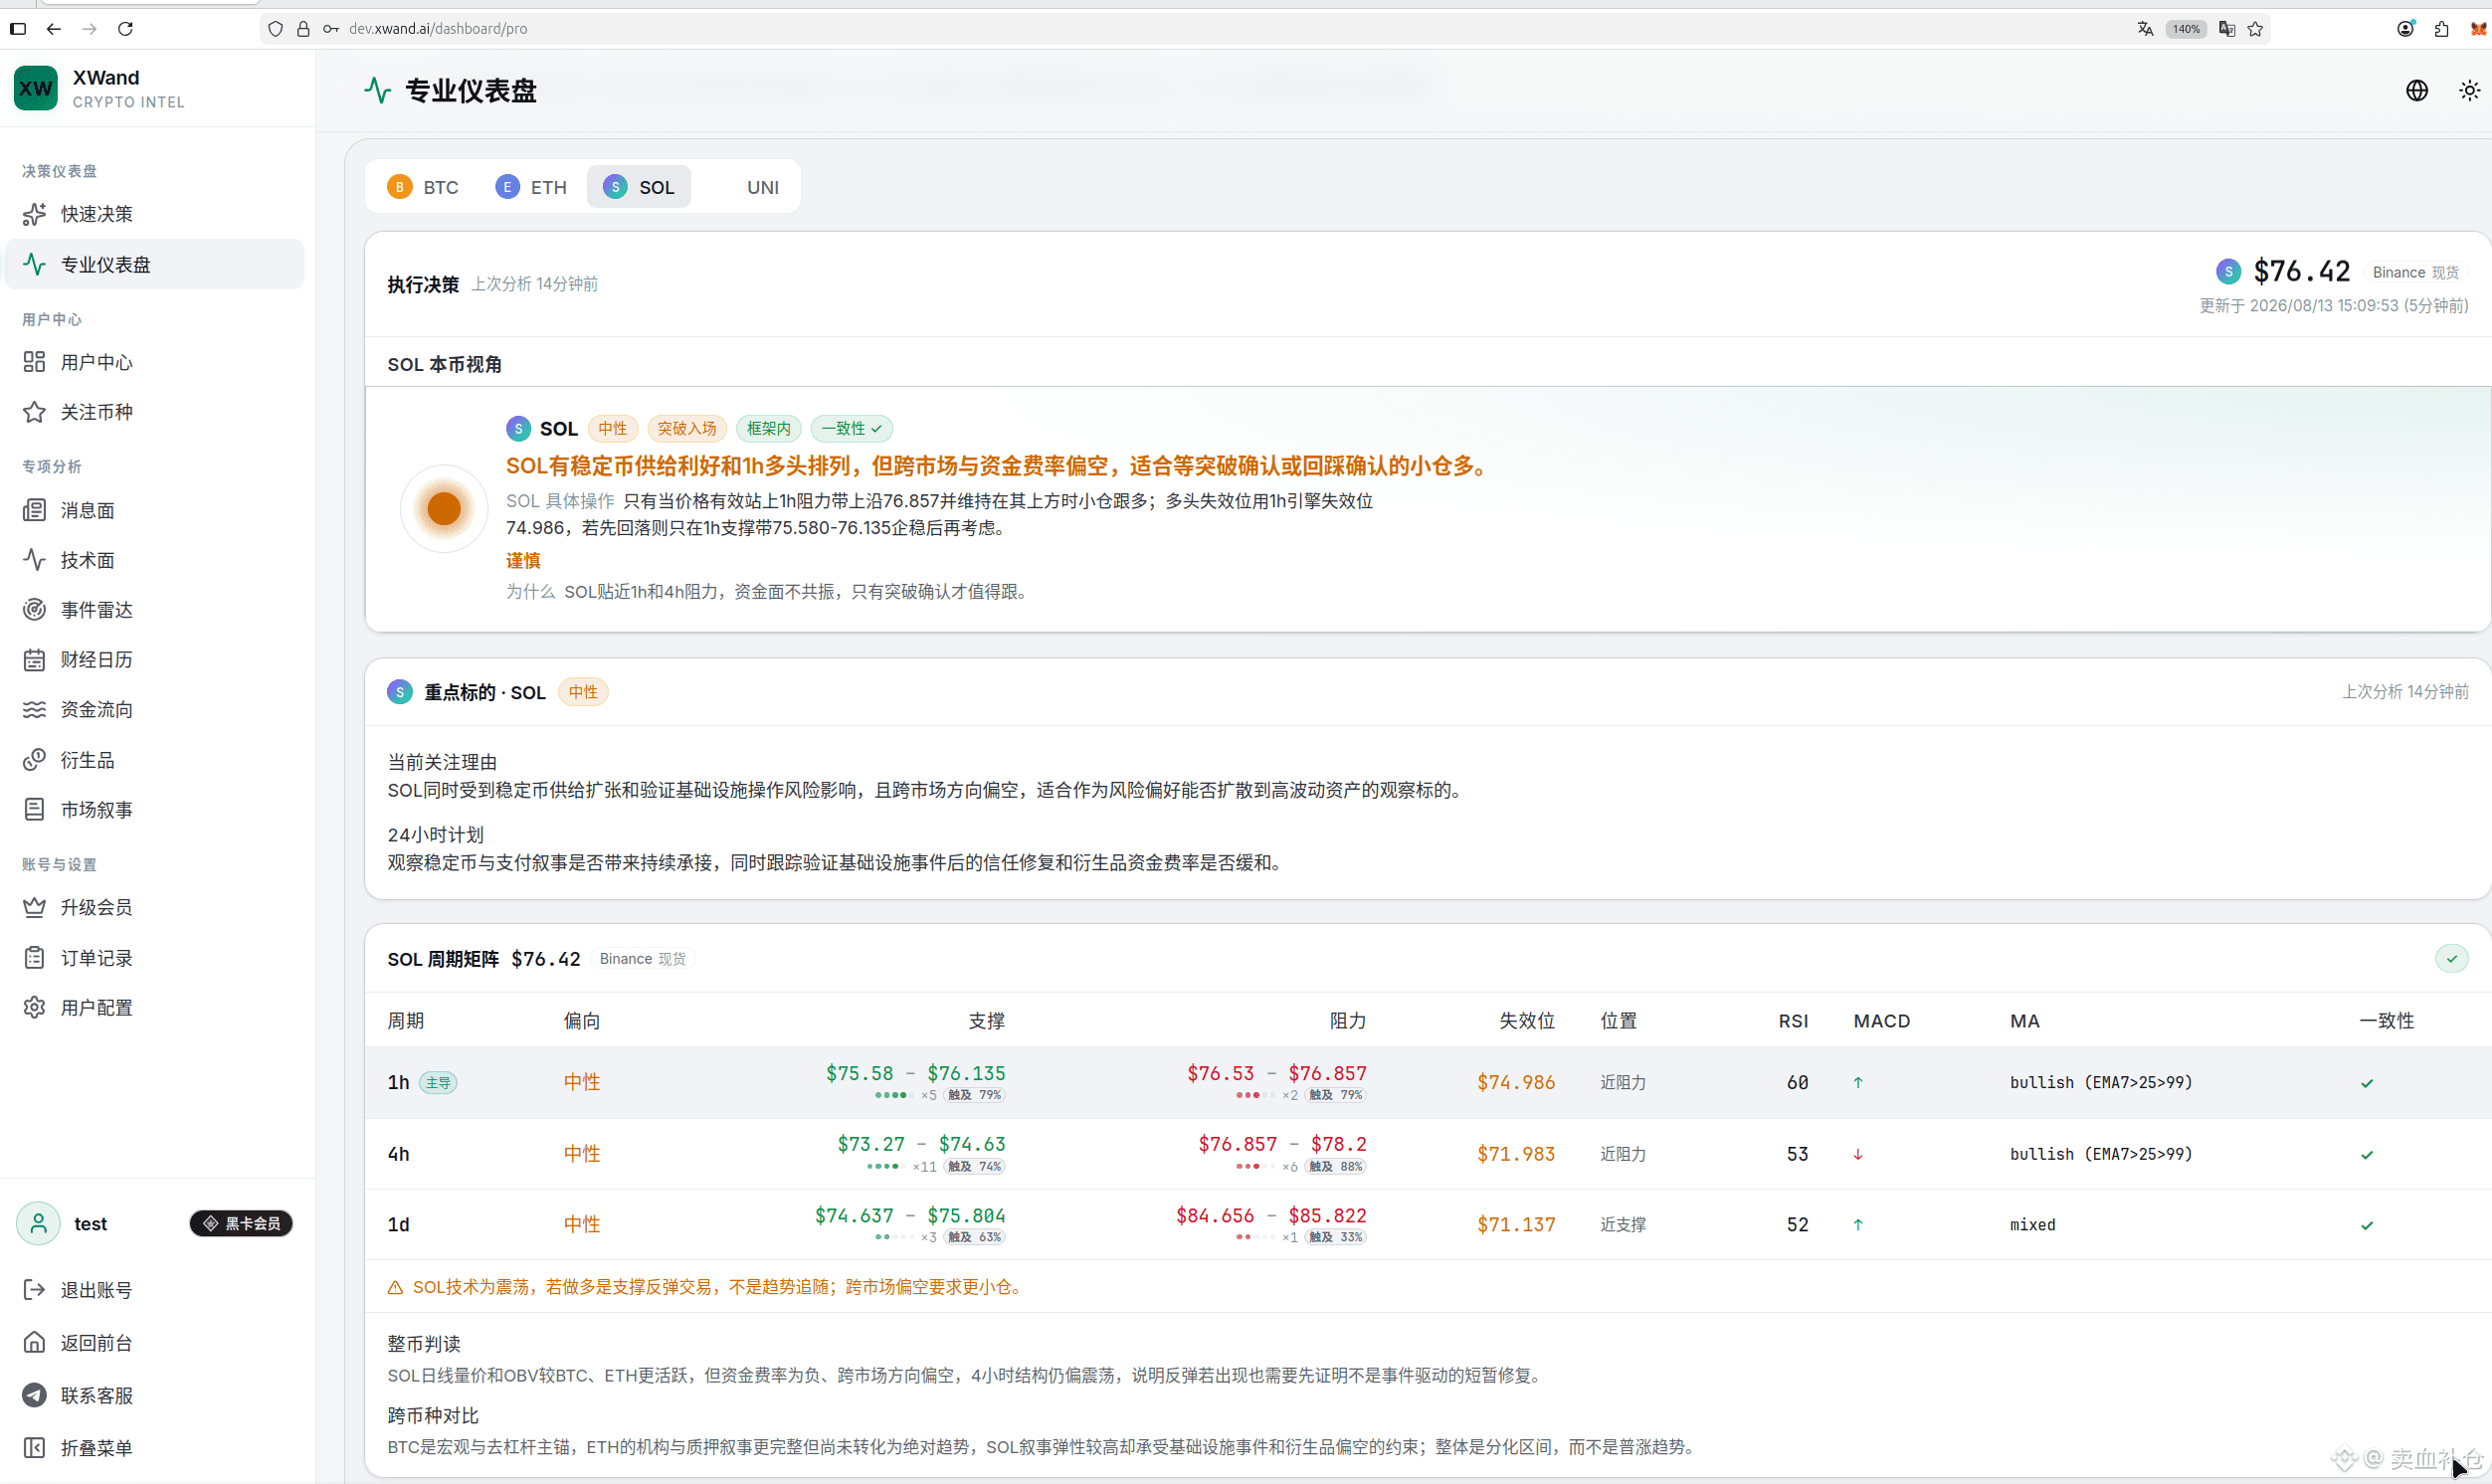The width and height of the screenshot is (2492, 1484).
Task: Open browser account profile icon
Action: (x=2406, y=29)
